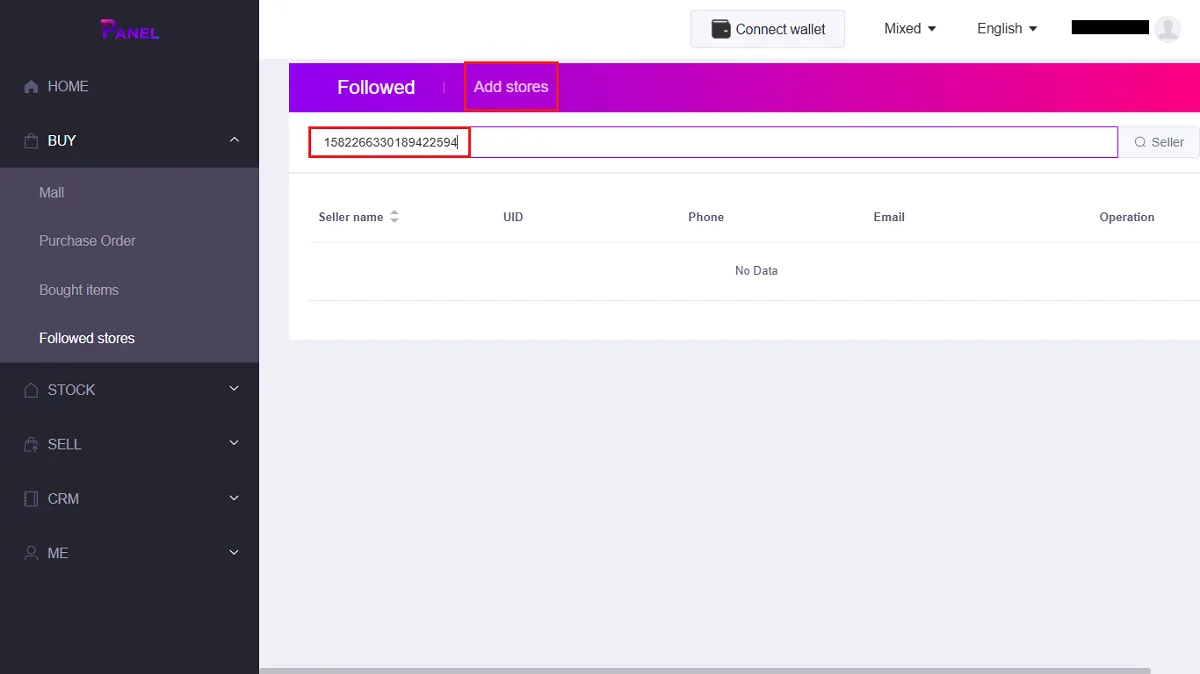The height and width of the screenshot is (674, 1200).
Task: Toggle sorting on the Seller name column
Action: [x=394, y=216]
